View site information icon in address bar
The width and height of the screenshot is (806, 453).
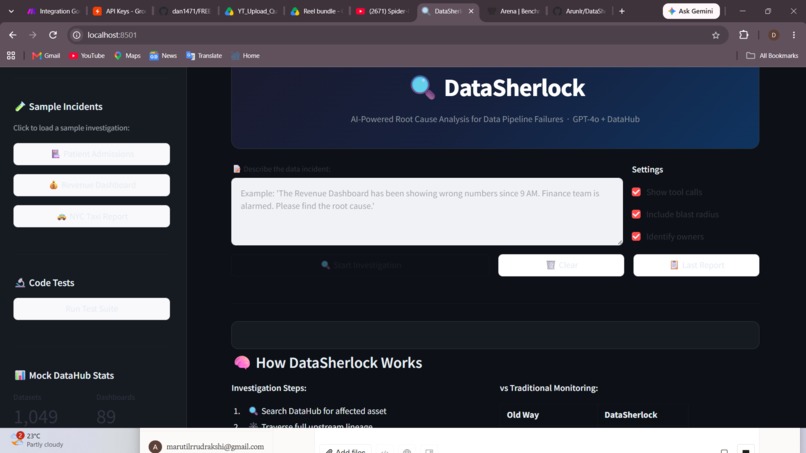(77, 35)
